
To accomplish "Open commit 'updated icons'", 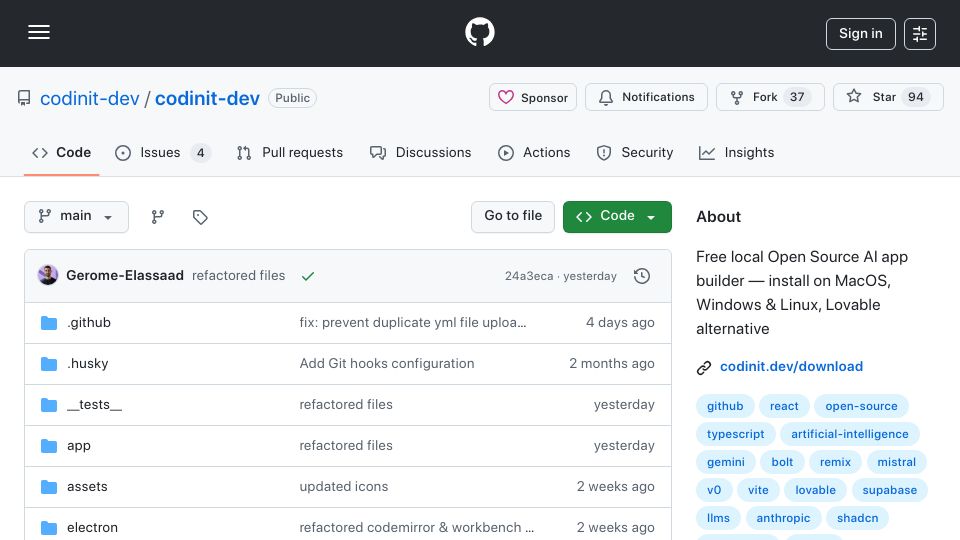I will [343, 487].
